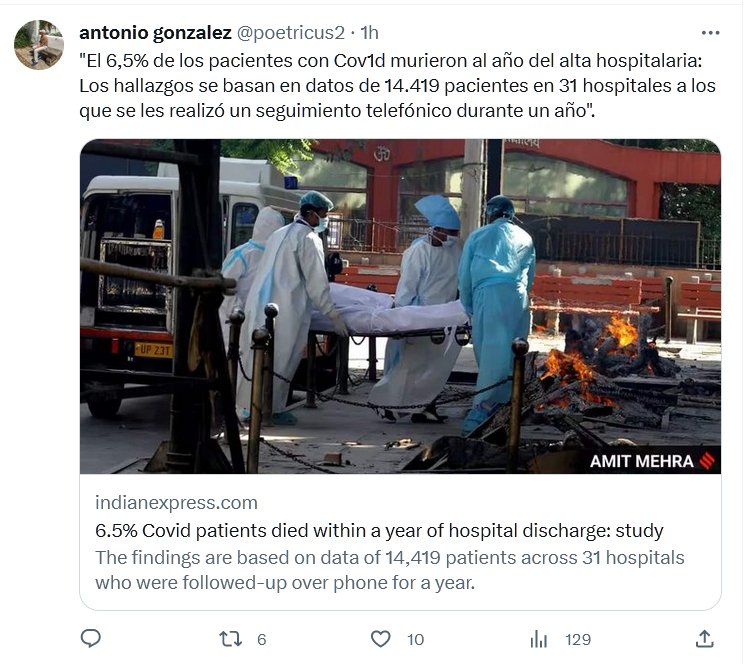Click the antonio gonzalez display name

tap(155, 33)
